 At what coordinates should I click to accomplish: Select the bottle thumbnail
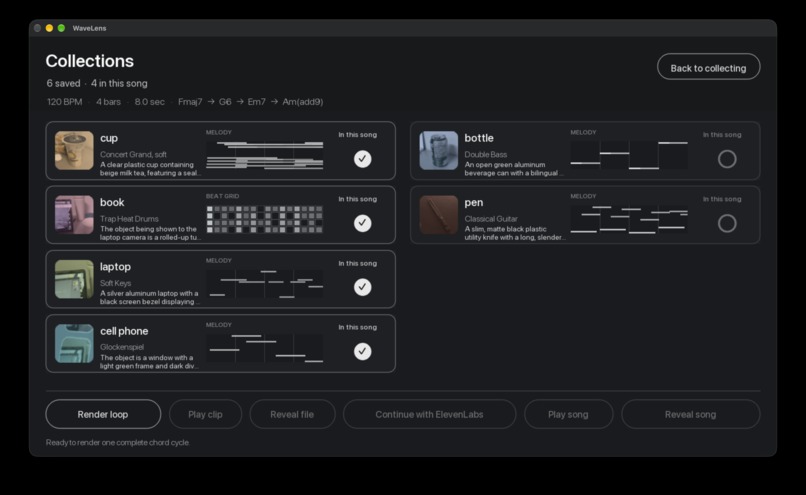[438, 151]
